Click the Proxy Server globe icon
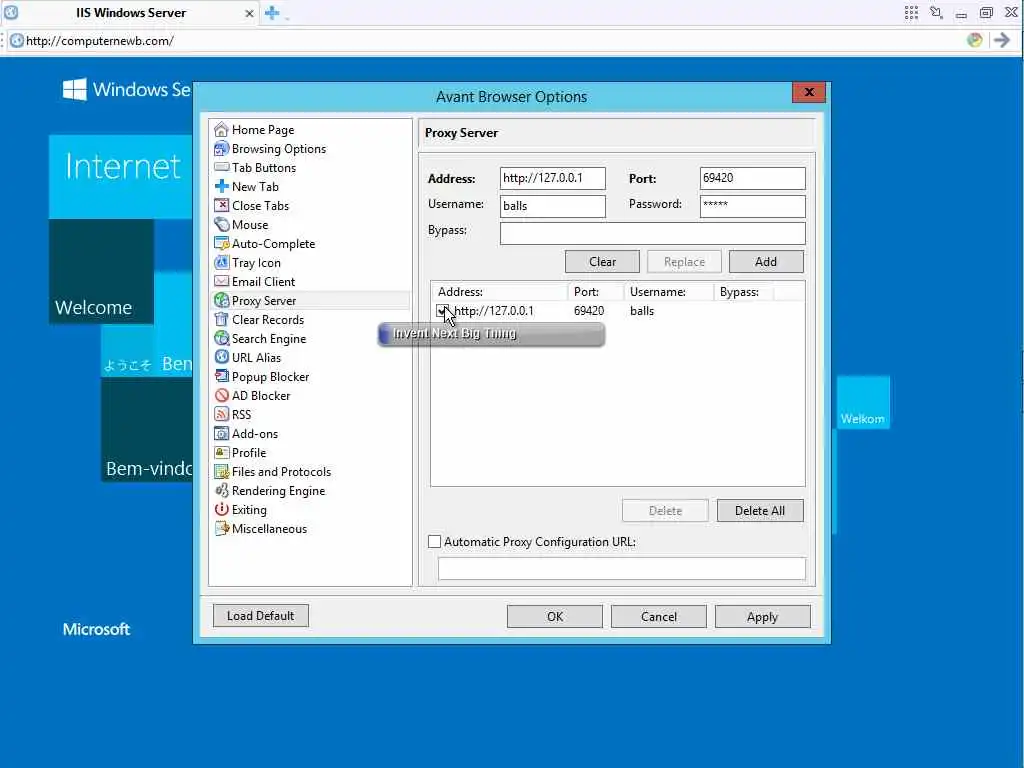Image resolution: width=1024 pixels, height=768 pixels. pos(221,300)
